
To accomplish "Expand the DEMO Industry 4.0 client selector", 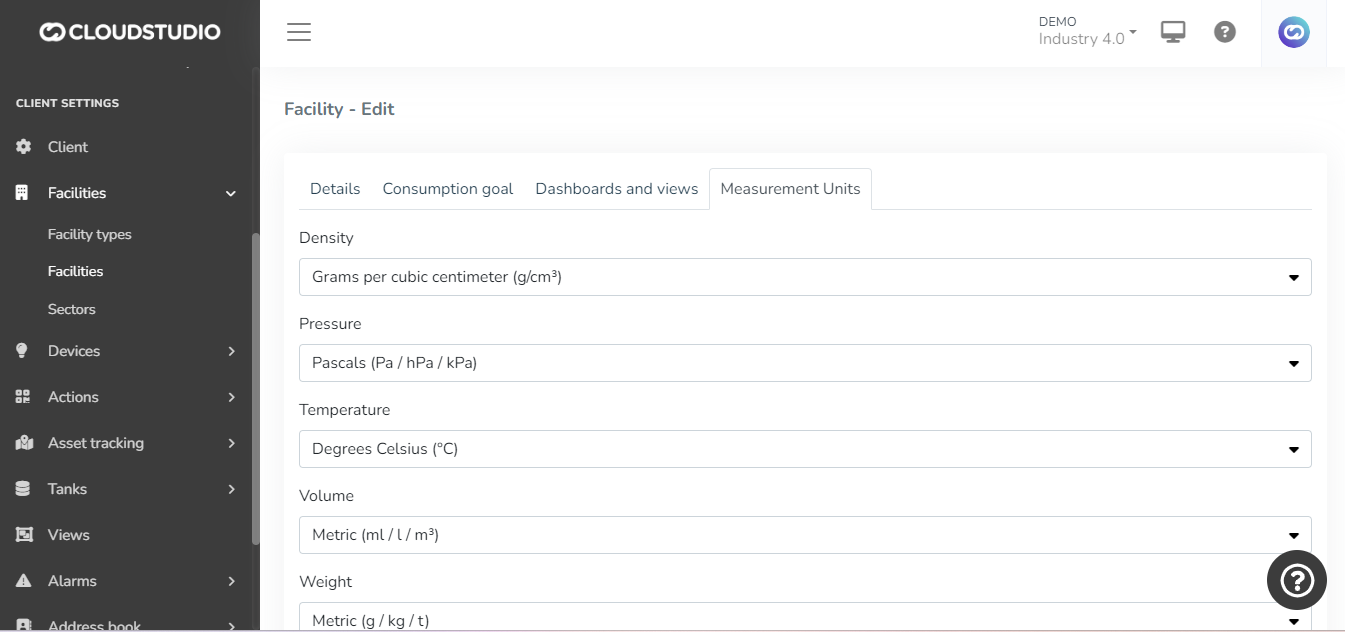I will pos(1087,31).
